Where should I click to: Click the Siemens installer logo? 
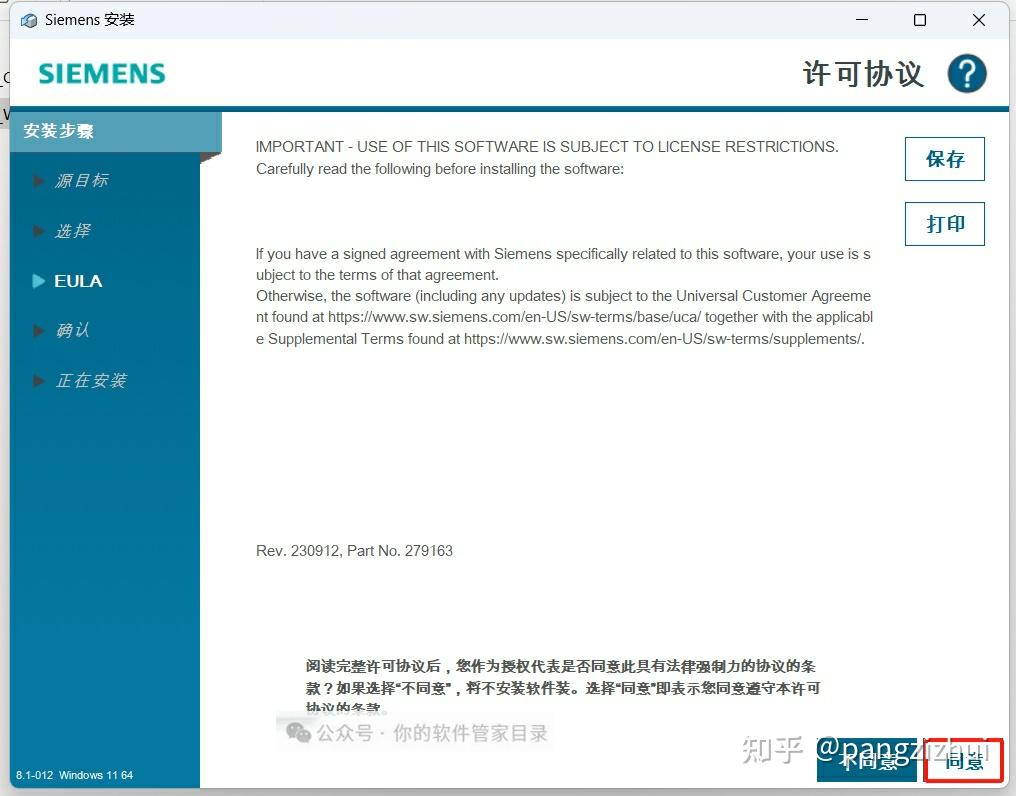pos(100,73)
